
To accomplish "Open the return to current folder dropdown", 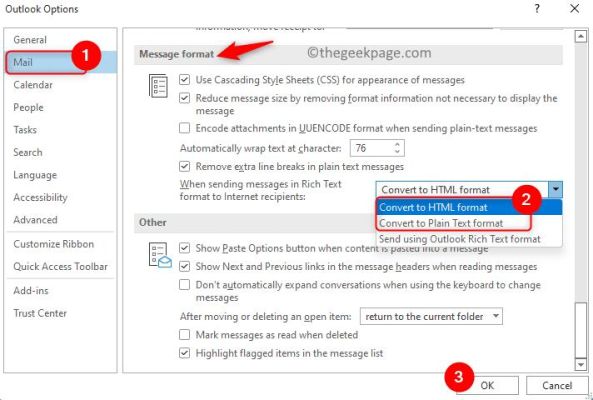I will pos(431,316).
